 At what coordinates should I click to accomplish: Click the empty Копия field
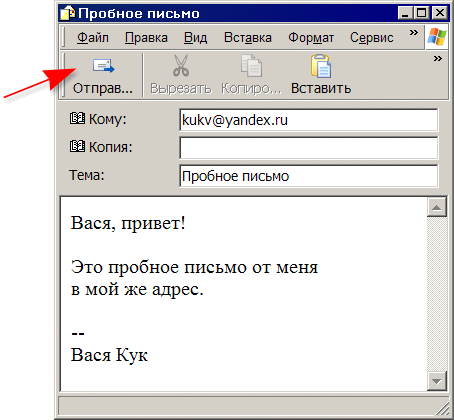[x=309, y=148]
